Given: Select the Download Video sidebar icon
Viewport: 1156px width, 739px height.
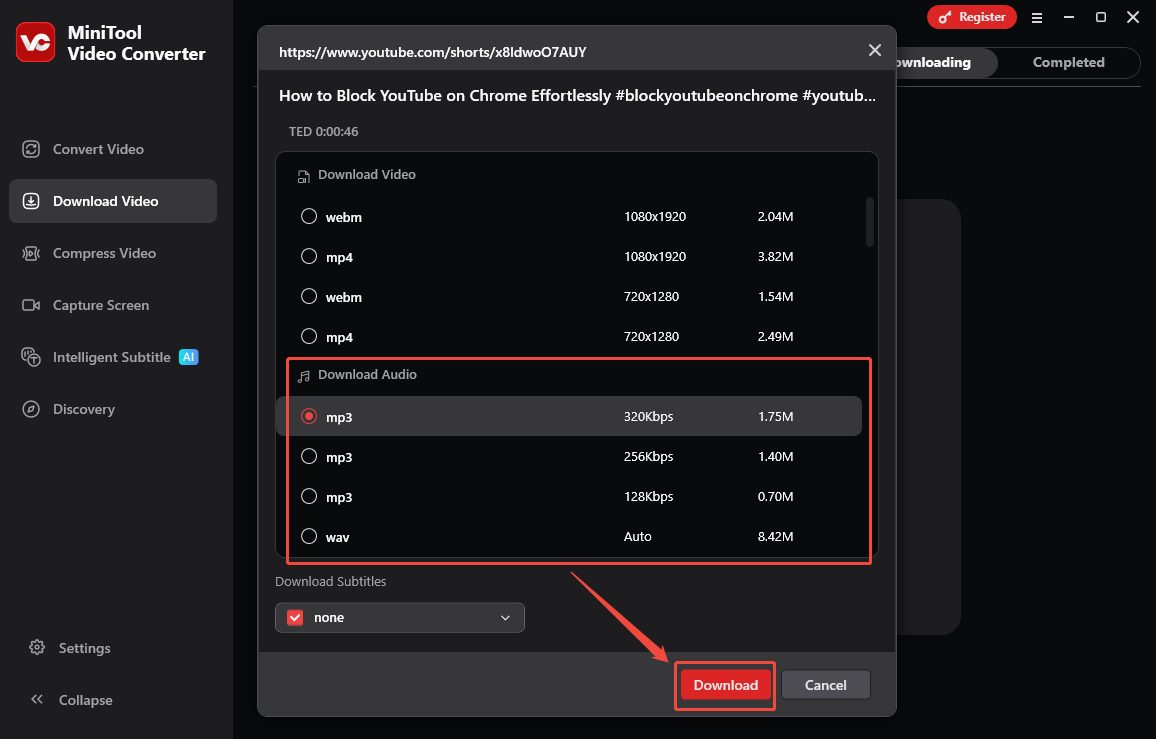Looking at the screenshot, I should pos(104,200).
